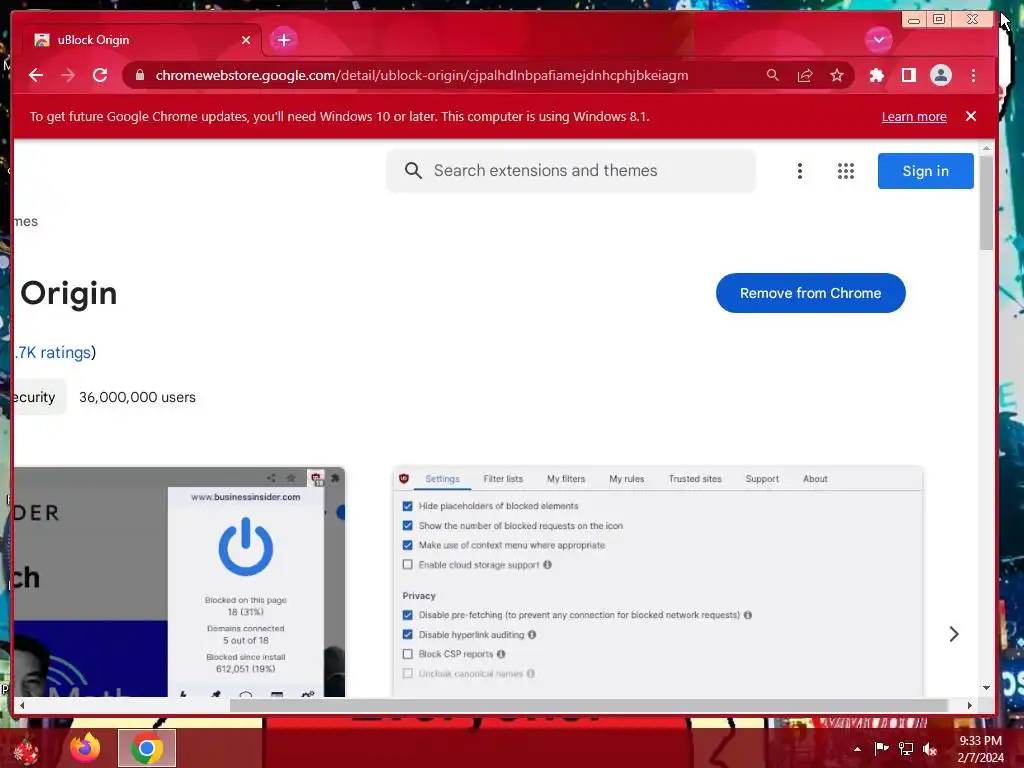Click Remove from Chrome button
Viewport: 1024px width, 768px height.
810,293
